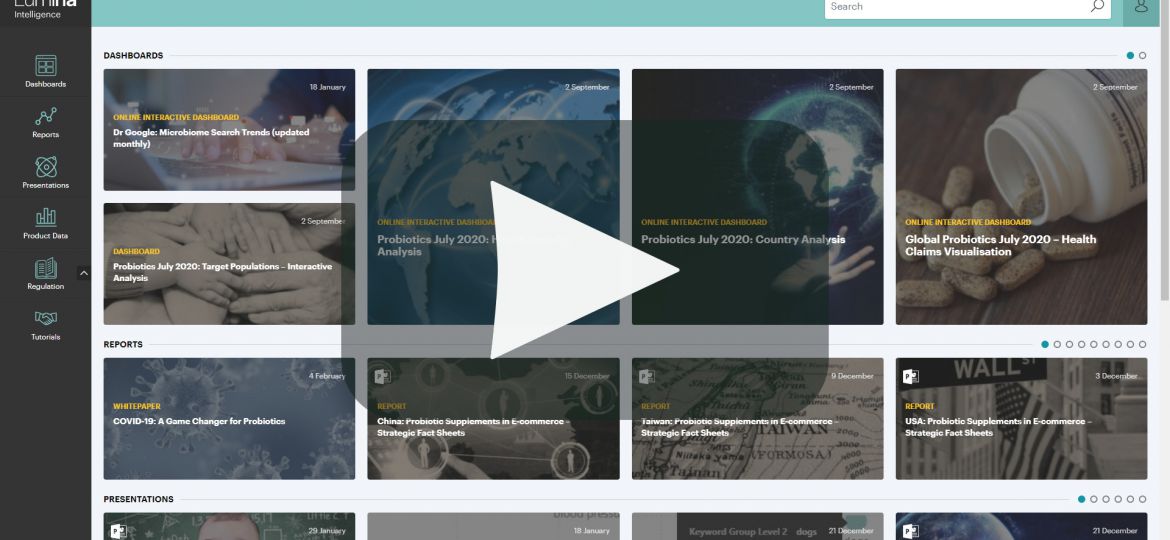Select first Reports carousel page dot
Image resolution: width=1170 pixels, height=540 pixels.
coord(1045,345)
